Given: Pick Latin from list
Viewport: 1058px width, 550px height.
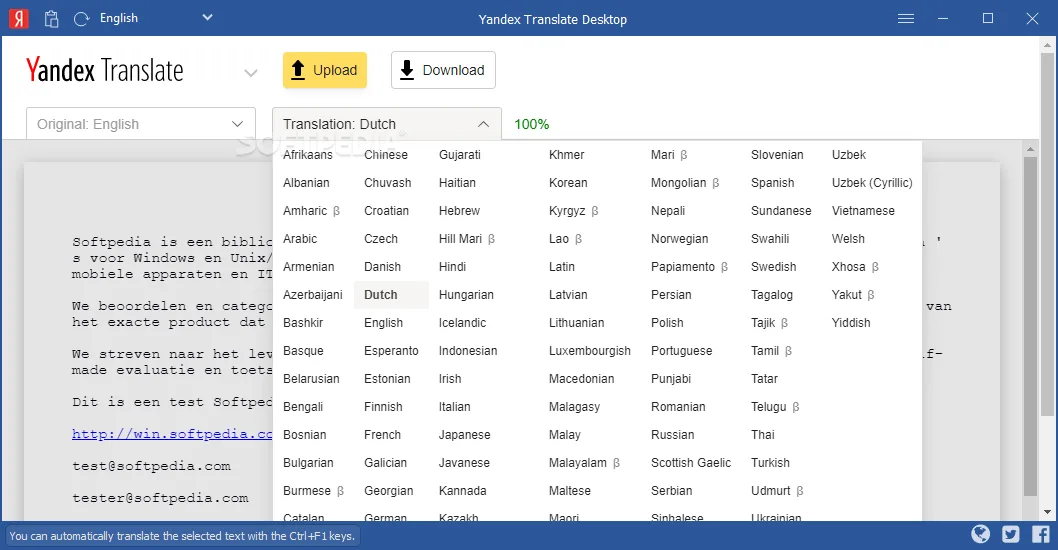Looking at the screenshot, I should point(561,267).
